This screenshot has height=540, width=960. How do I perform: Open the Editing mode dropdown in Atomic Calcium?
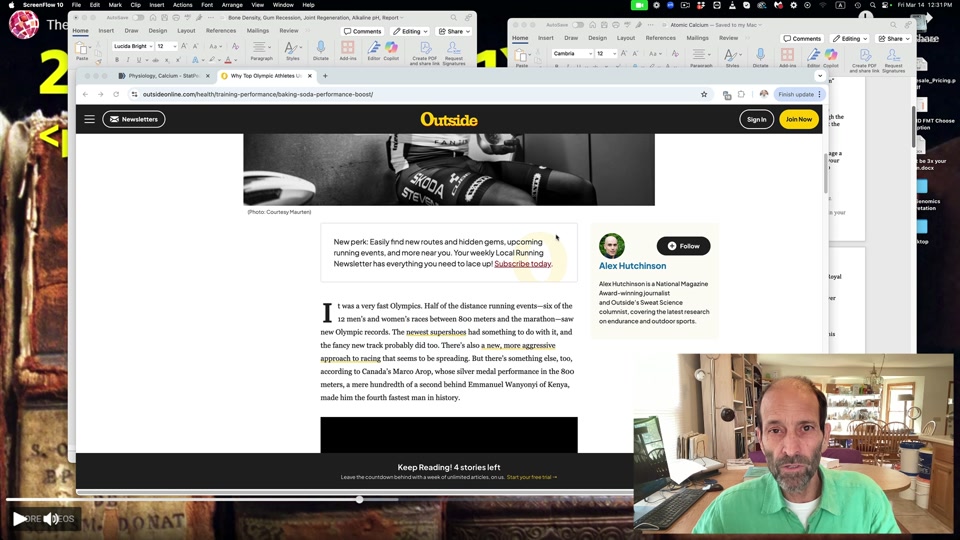pos(850,38)
